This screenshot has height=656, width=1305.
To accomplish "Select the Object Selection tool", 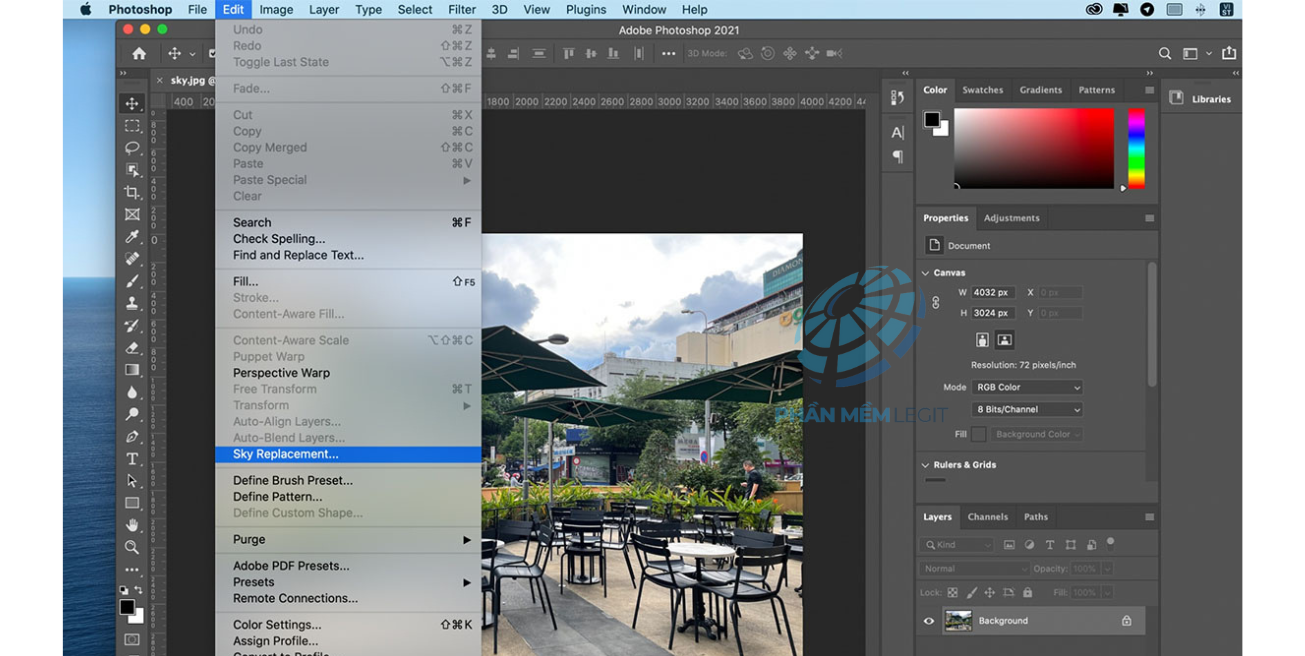I will coord(132,170).
